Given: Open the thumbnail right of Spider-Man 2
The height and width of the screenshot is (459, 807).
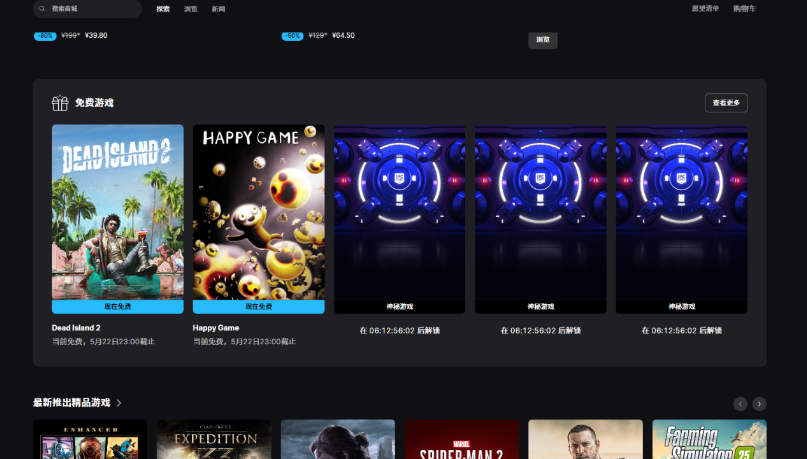Looking at the screenshot, I should [x=586, y=439].
